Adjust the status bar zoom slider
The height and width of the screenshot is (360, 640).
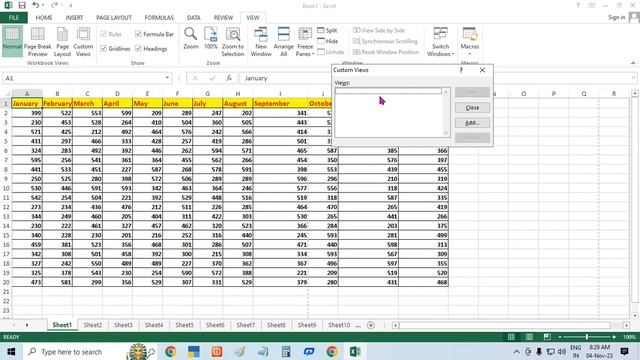coord(587,337)
